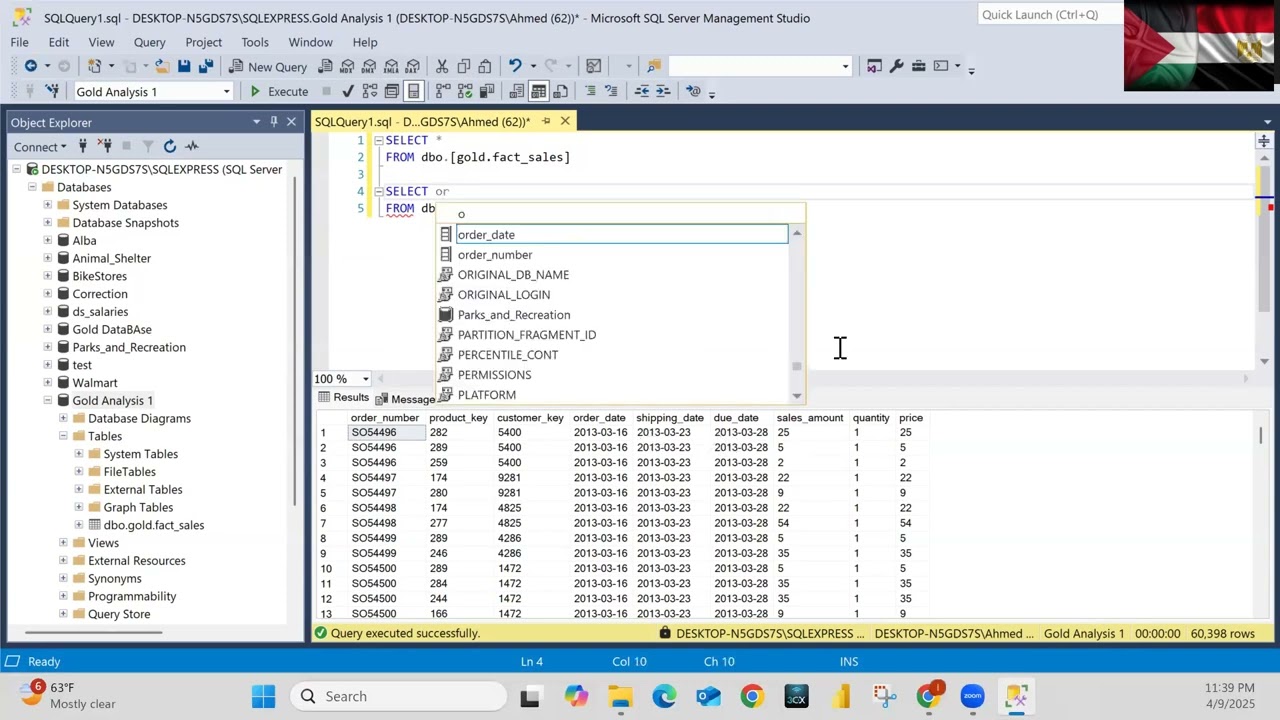The image size is (1280, 720).
Task: Include client statistics toggle
Action: pos(487,91)
